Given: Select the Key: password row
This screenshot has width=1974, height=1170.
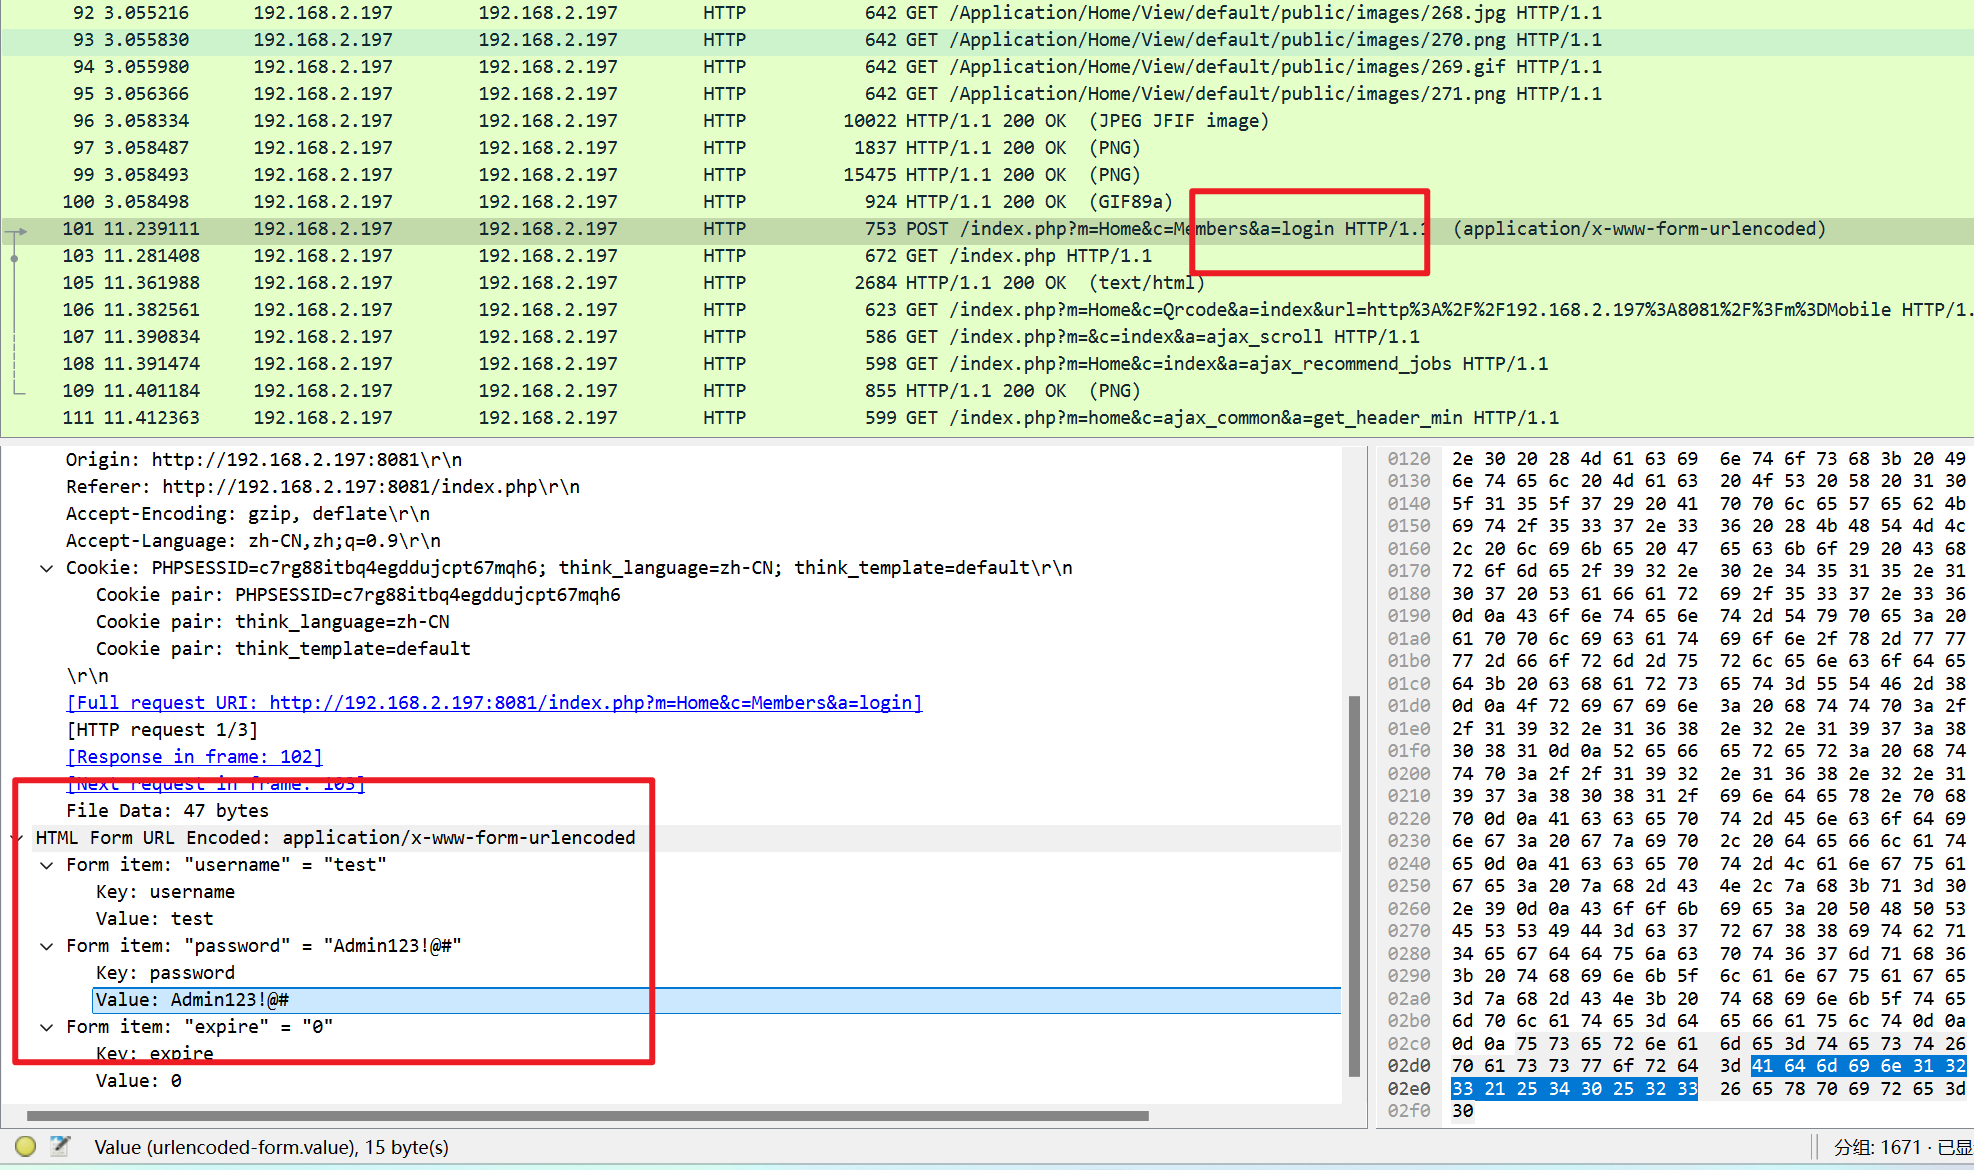Looking at the screenshot, I should click(165, 973).
